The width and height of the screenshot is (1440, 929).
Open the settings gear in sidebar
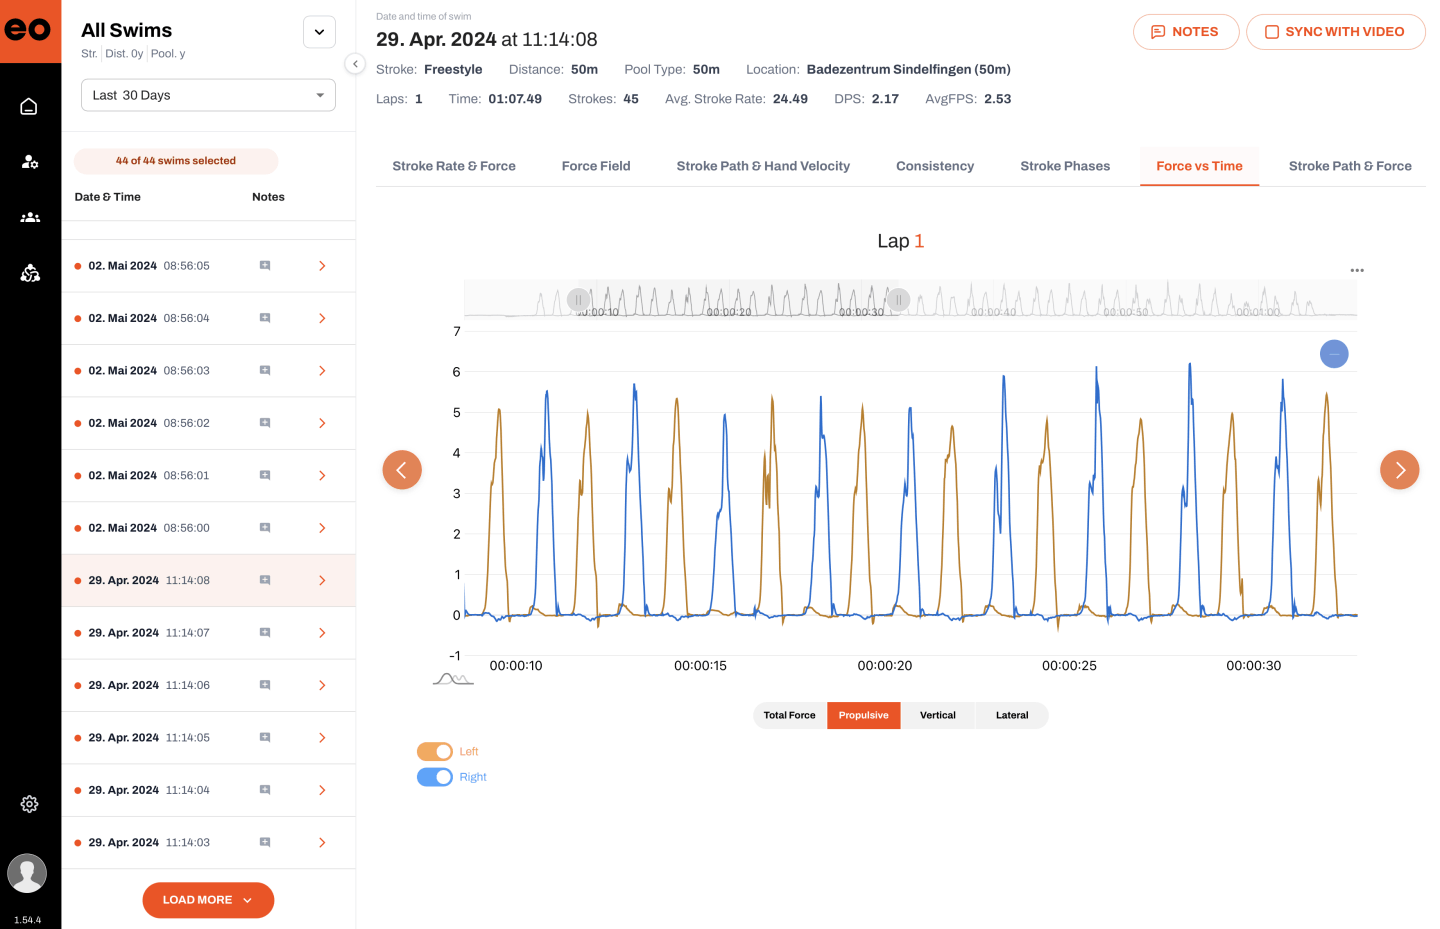tap(29, 804)
